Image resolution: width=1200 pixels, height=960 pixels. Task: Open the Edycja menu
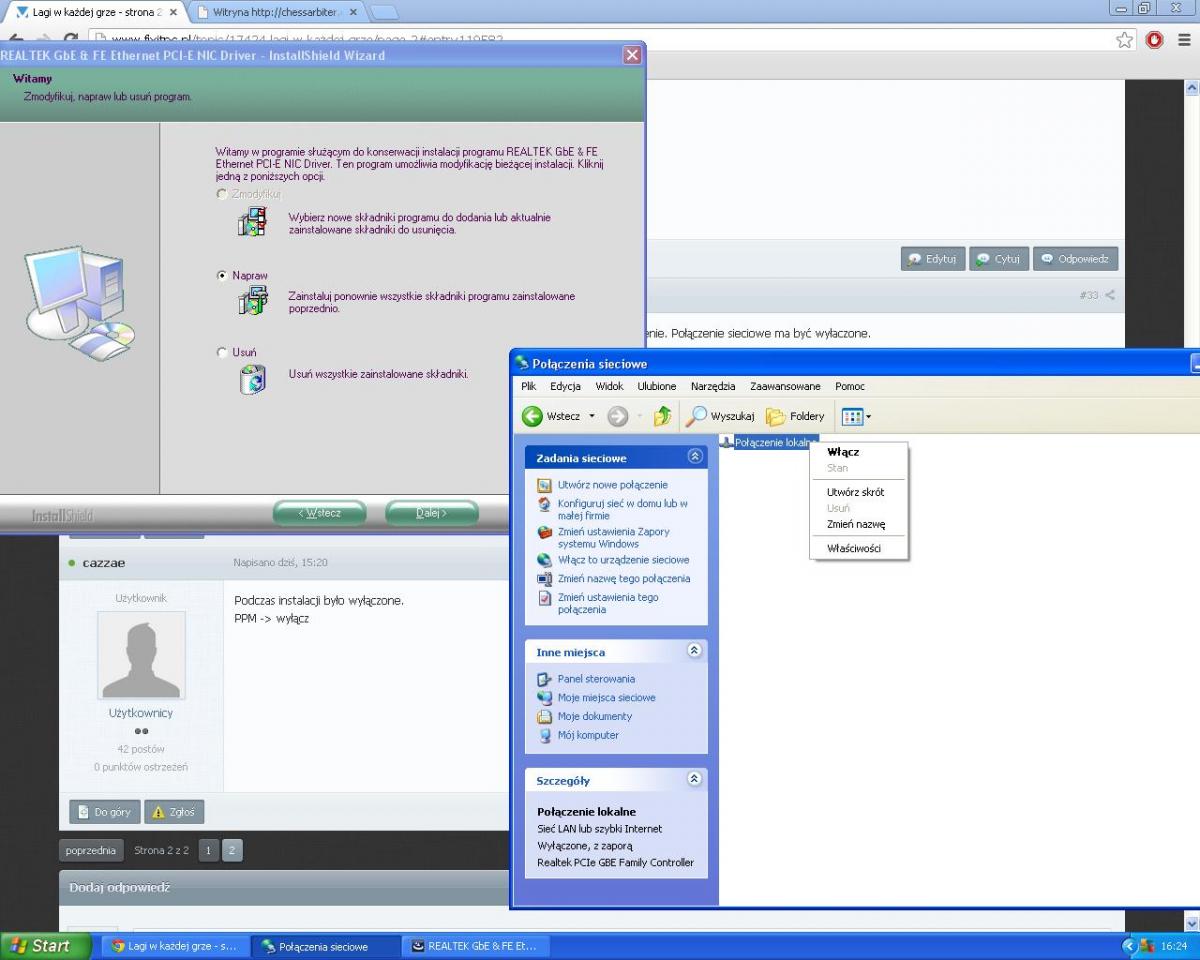click(x=565, y=386)
